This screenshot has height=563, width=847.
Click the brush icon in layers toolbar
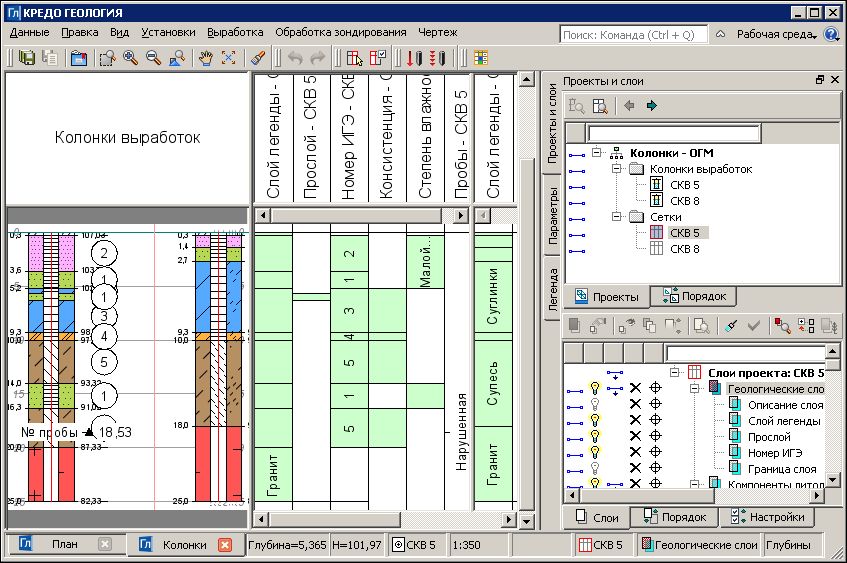coord(731,326)
